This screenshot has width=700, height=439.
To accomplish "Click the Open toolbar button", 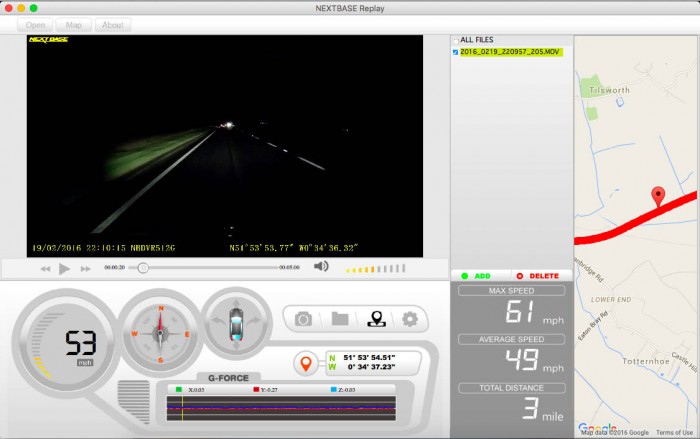I will (x=35, y=25).
